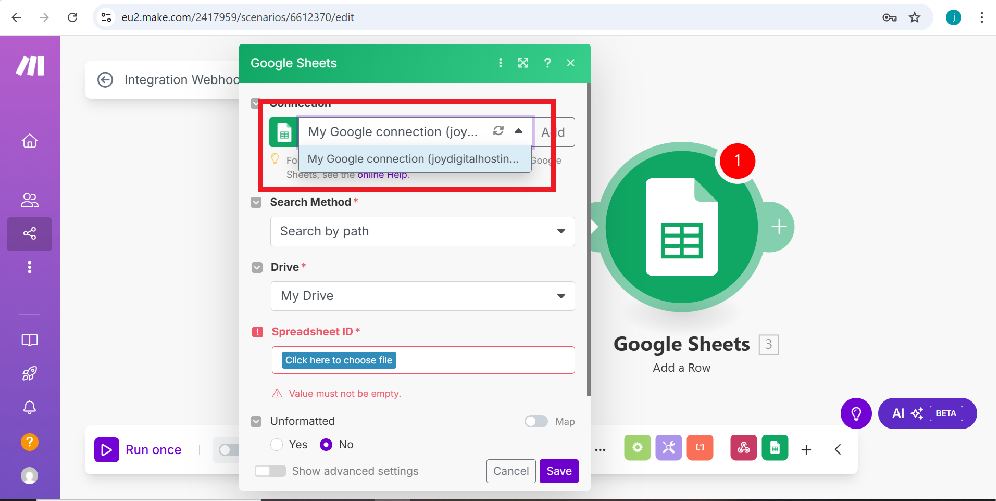Toggle the Drive field checkbox
This screenshot has width=996, height=501.
(257, 268)
